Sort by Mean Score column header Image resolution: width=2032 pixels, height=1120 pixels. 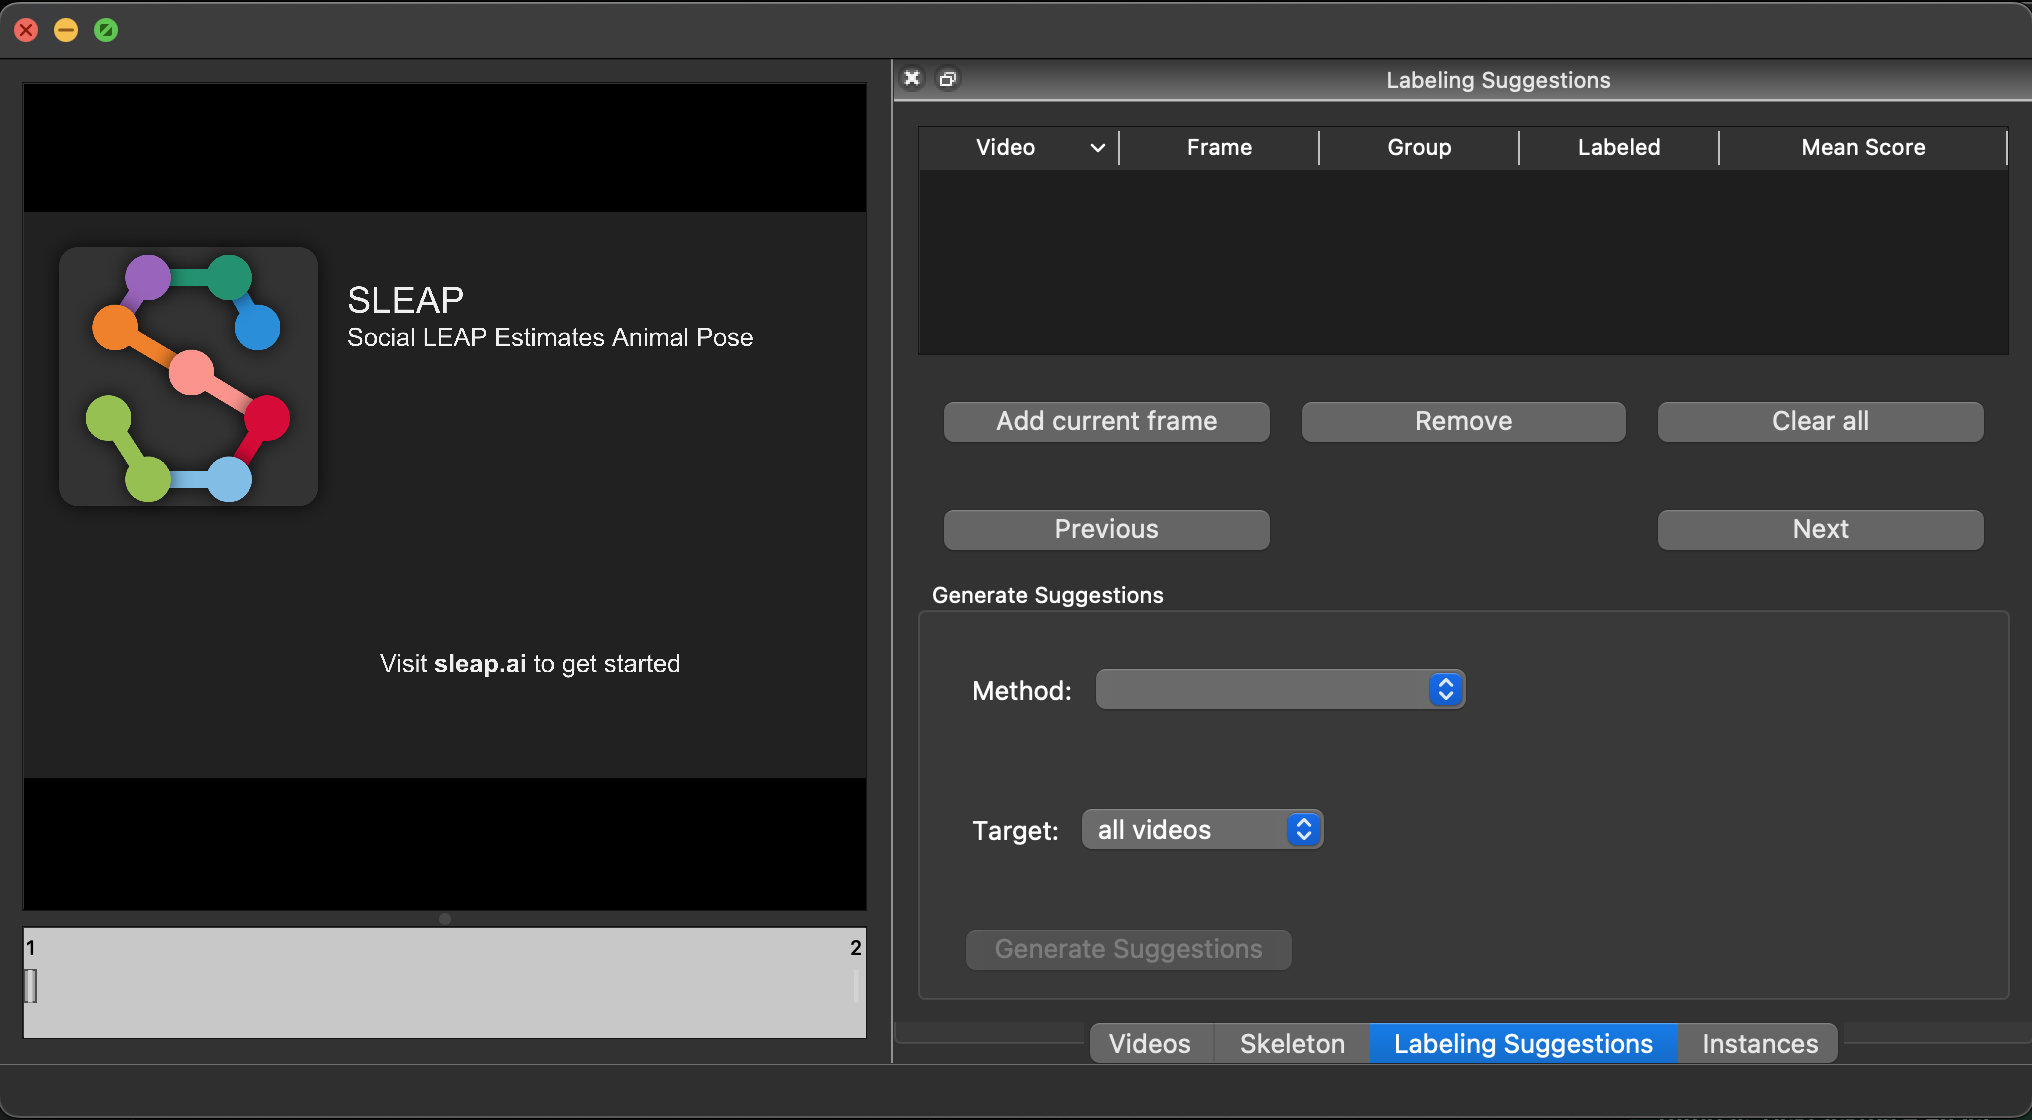click(x=1863, y=148)
